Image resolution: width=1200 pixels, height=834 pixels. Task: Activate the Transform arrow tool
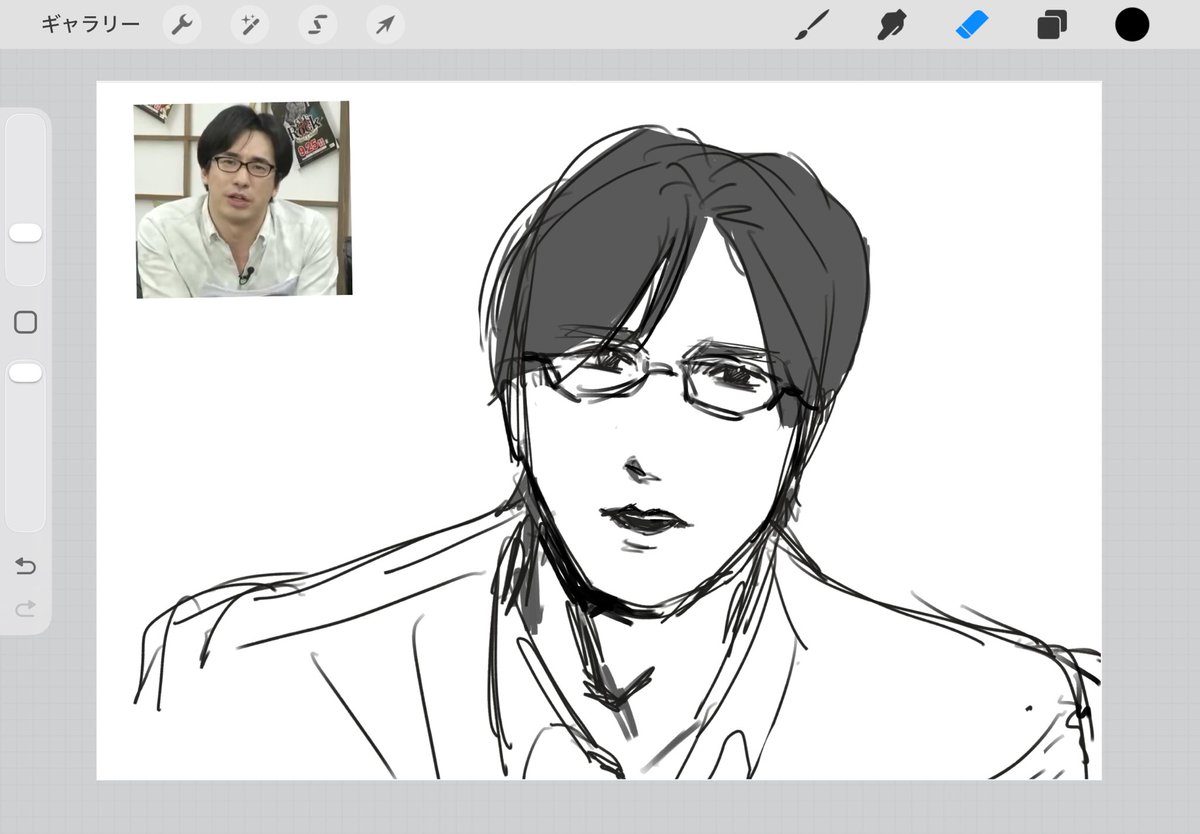(x=385, y=25)
